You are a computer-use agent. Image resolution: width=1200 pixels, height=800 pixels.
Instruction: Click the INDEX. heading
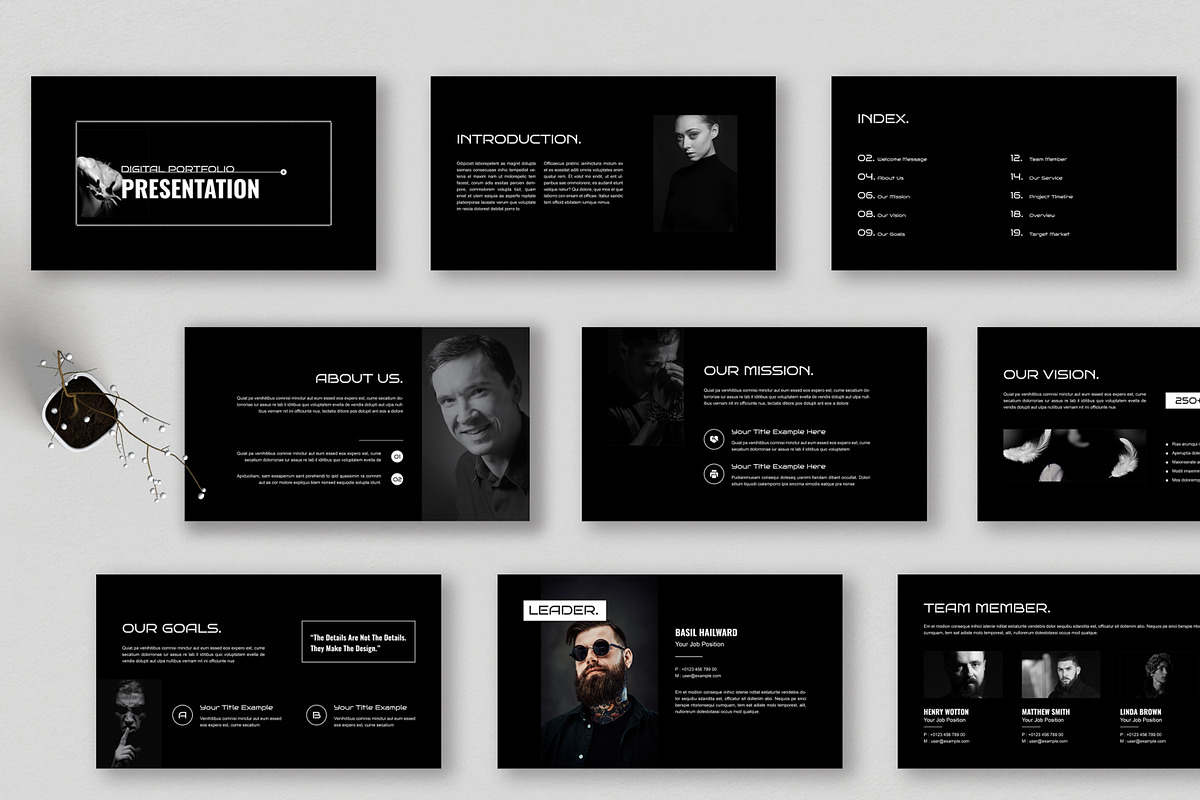coord(883,119)
